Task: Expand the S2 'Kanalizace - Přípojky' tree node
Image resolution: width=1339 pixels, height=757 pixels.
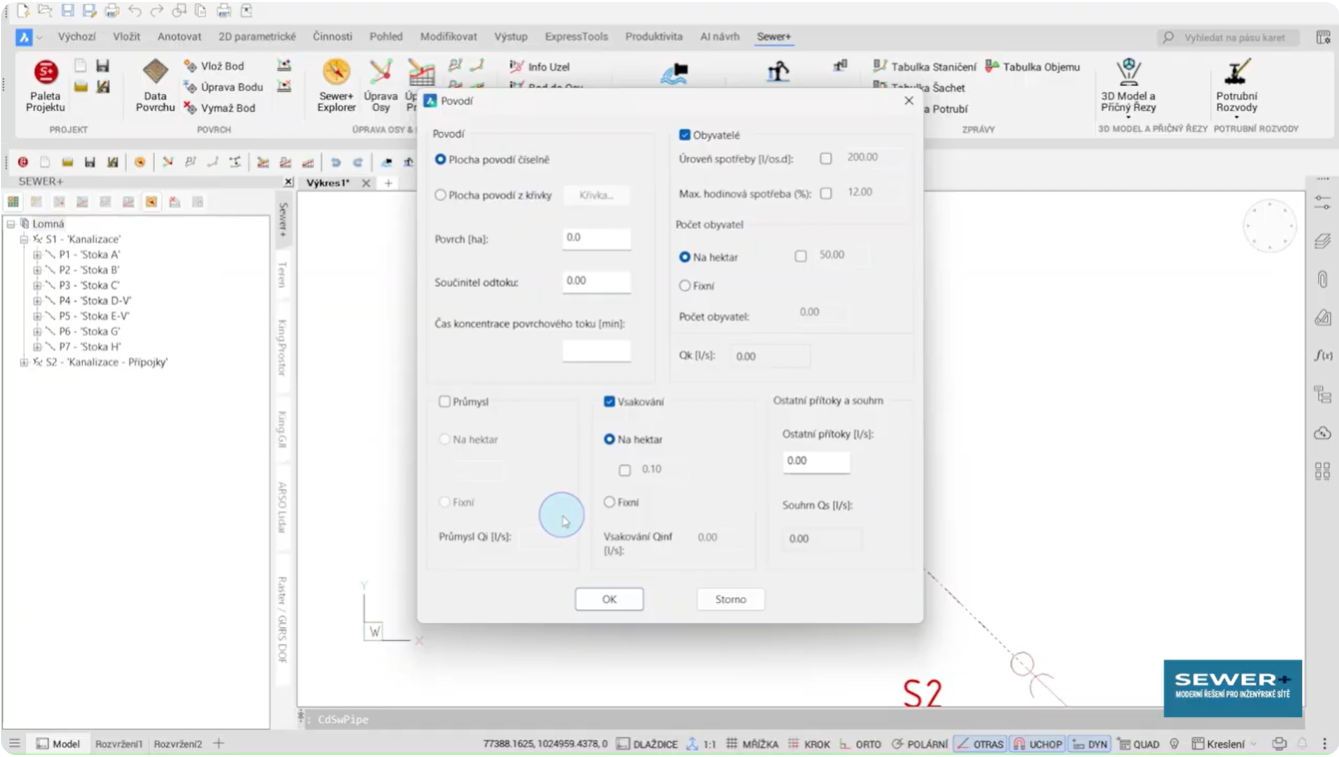Action: (x=24, y=362)
